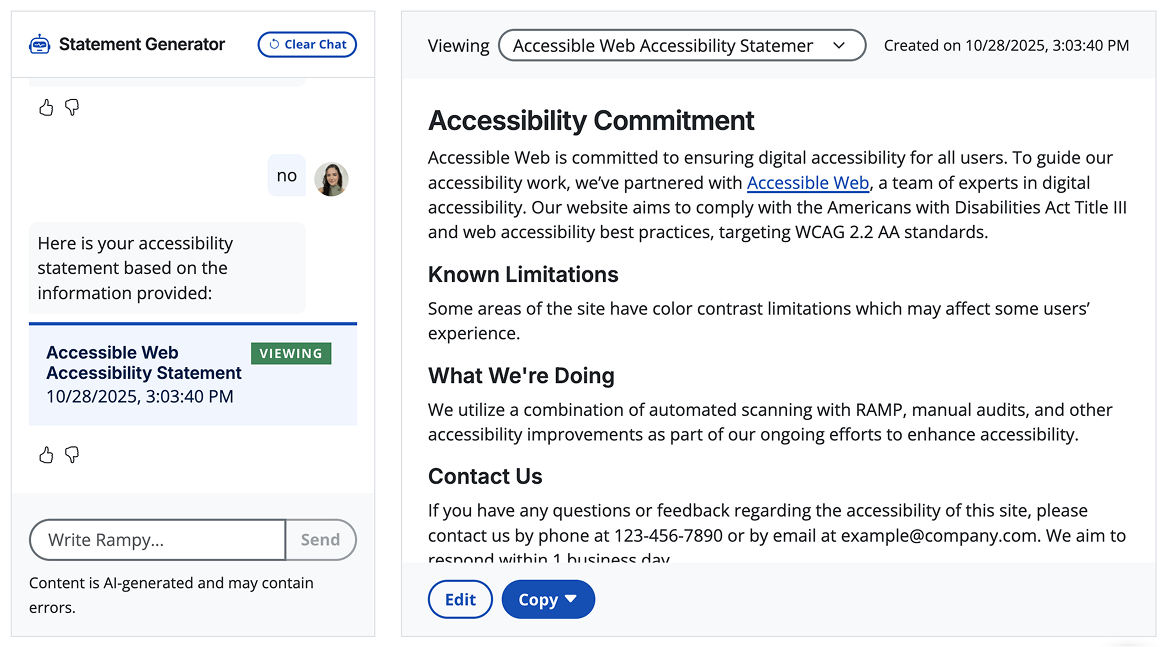
Task: Thumbs down the generated accessibility statement
Action: point(71,454)
